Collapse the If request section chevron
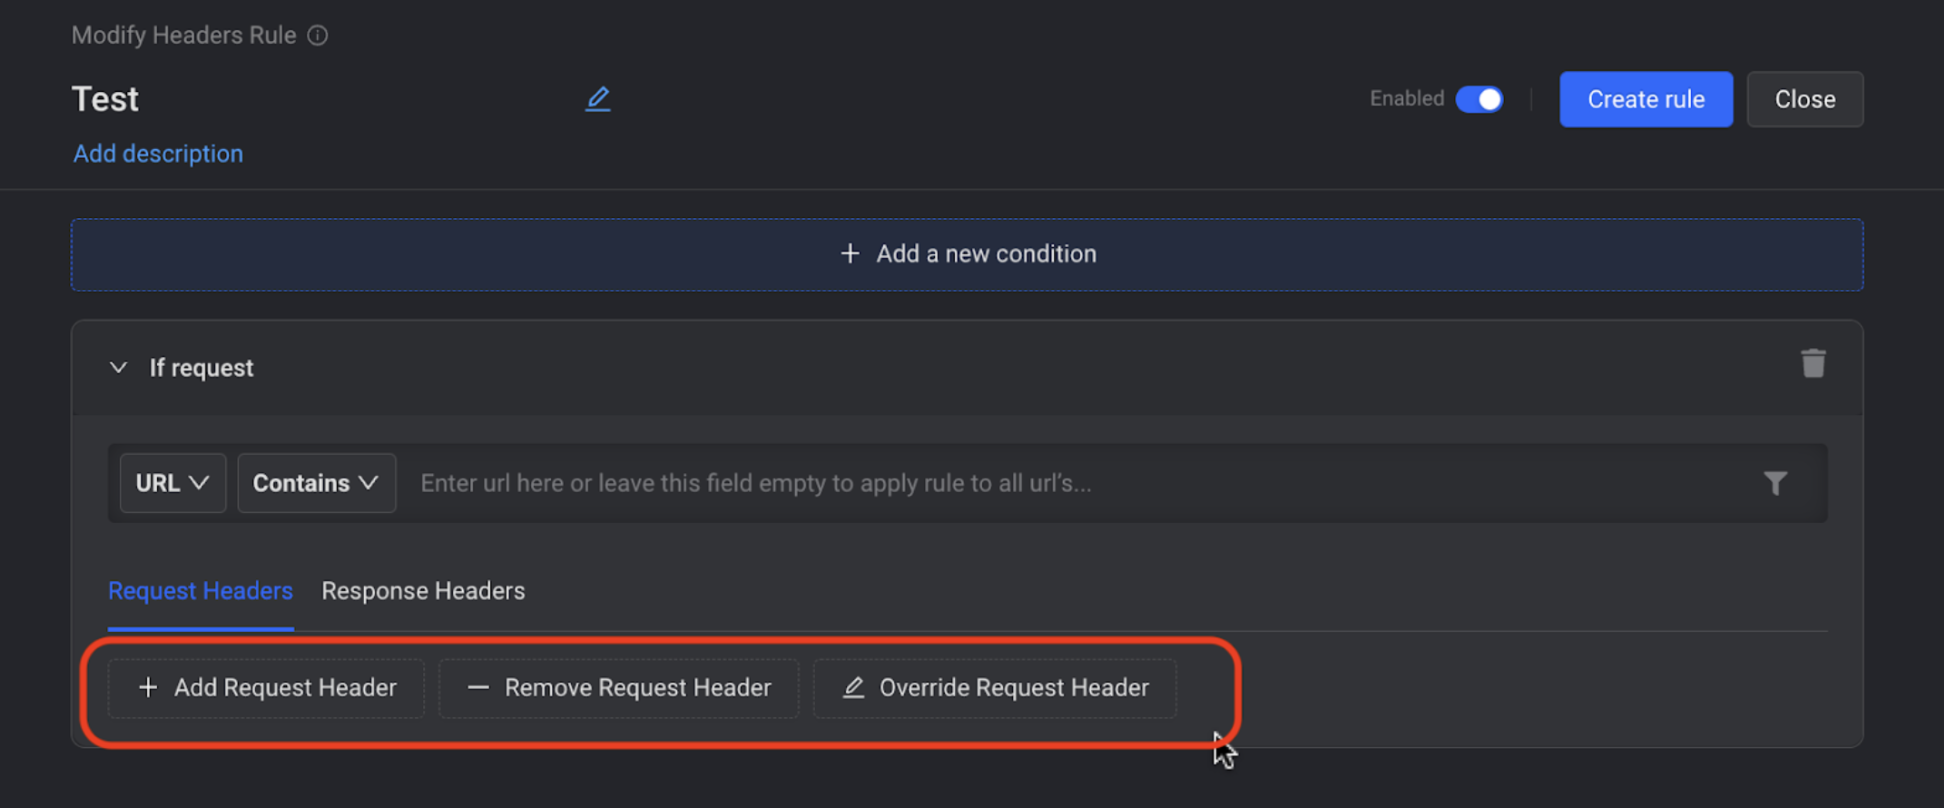1944x808 pixels. [x=118, y=368]
